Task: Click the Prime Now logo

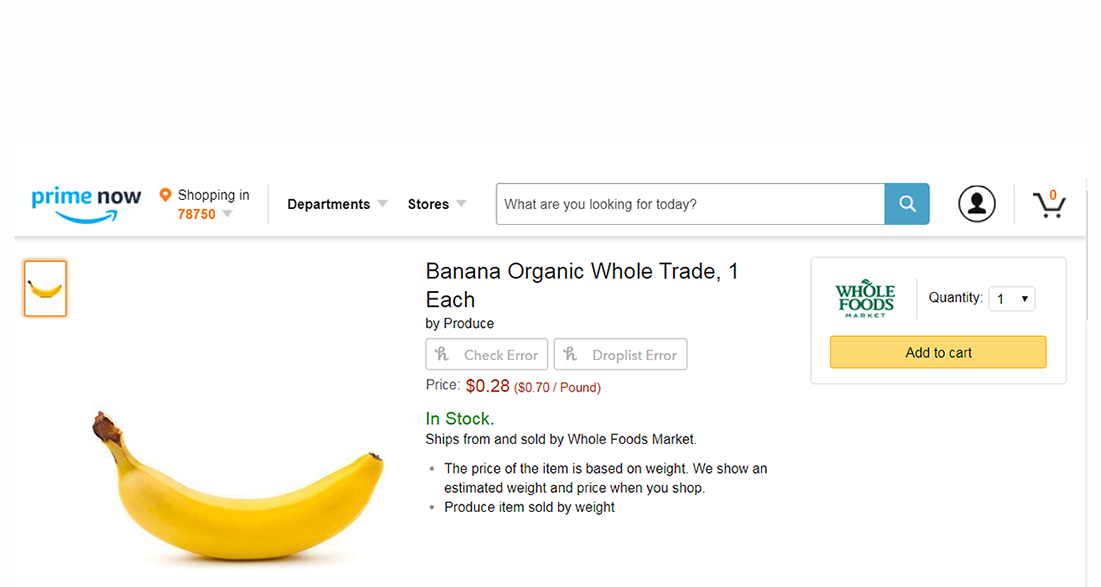Action: pyautogui.click(x=86, y=203)
